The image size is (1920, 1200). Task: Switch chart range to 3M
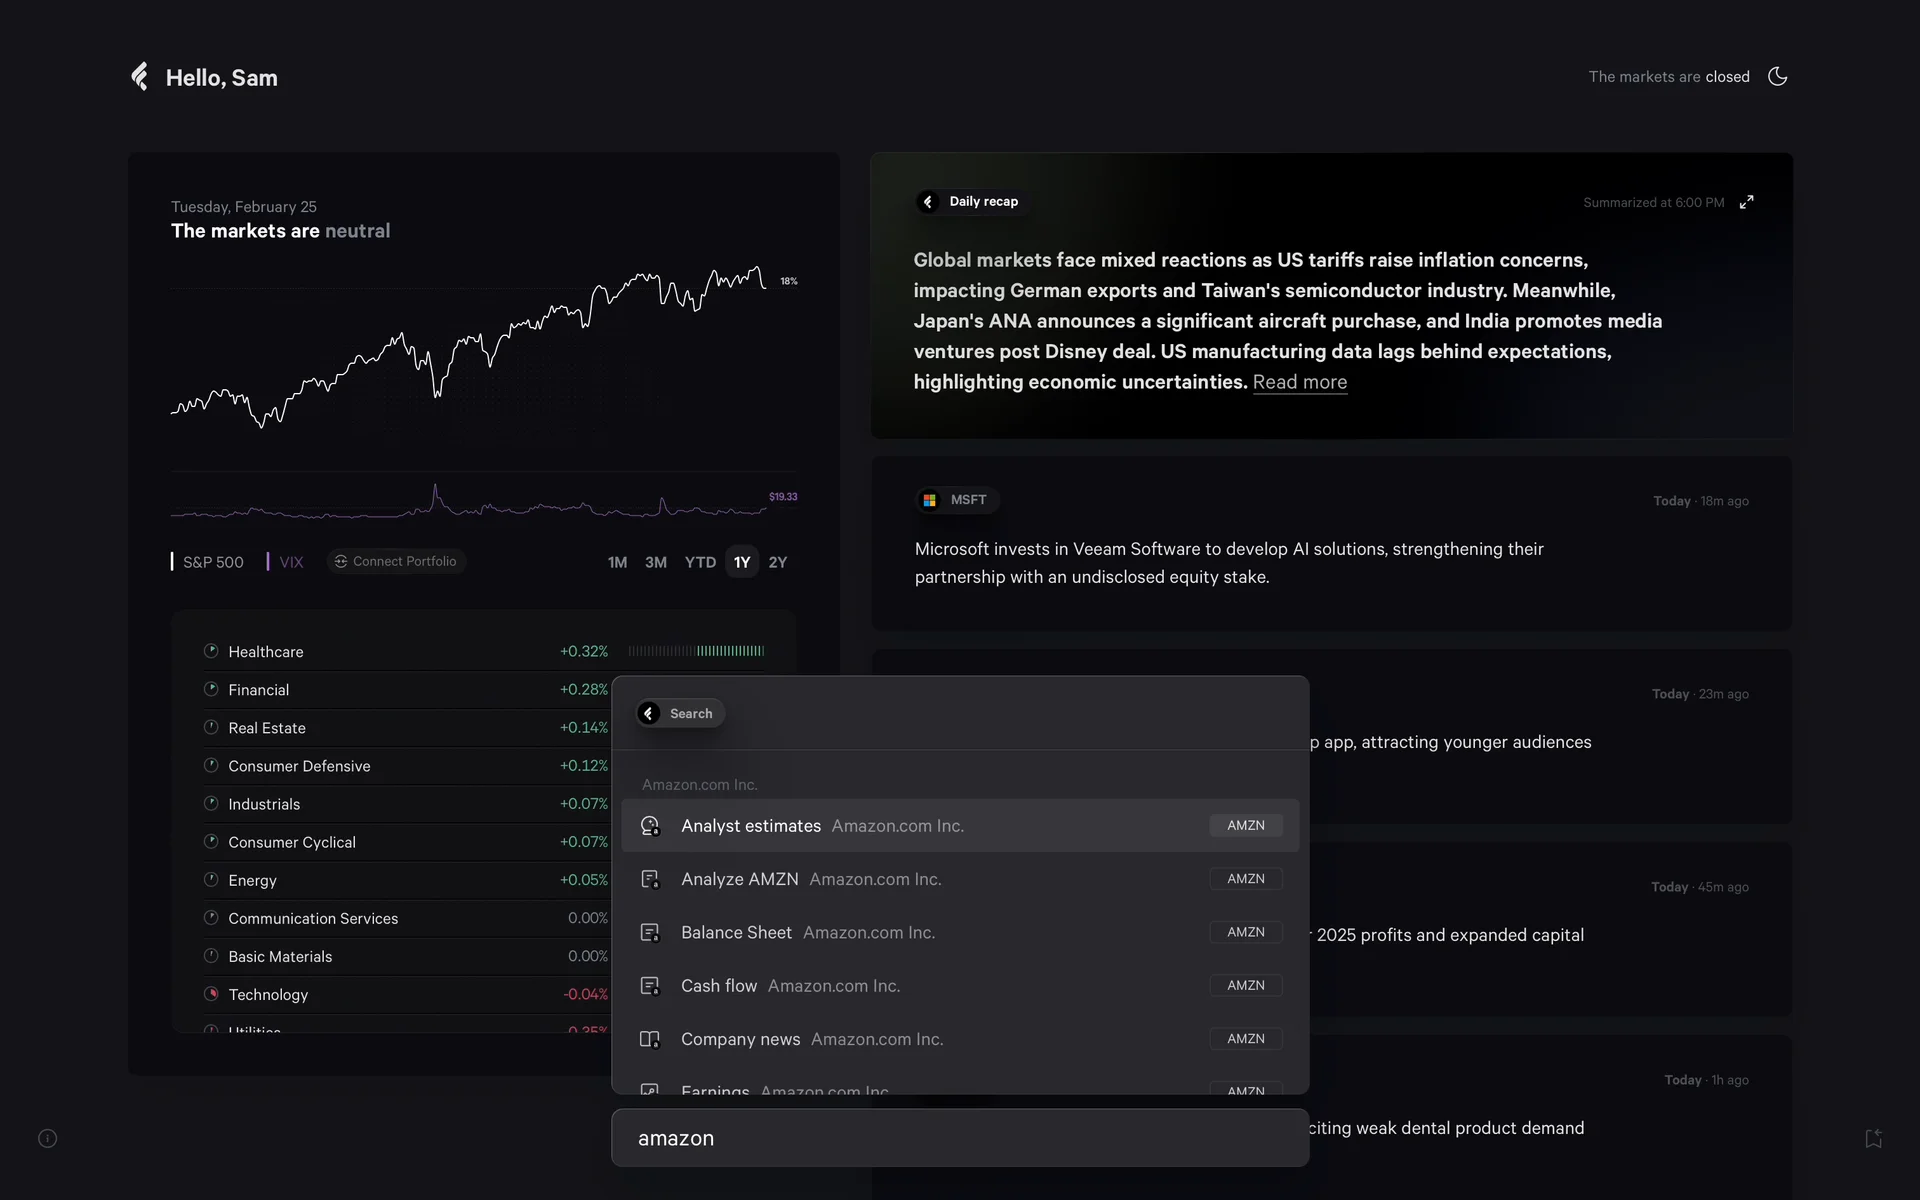click(x=655, y=562)
